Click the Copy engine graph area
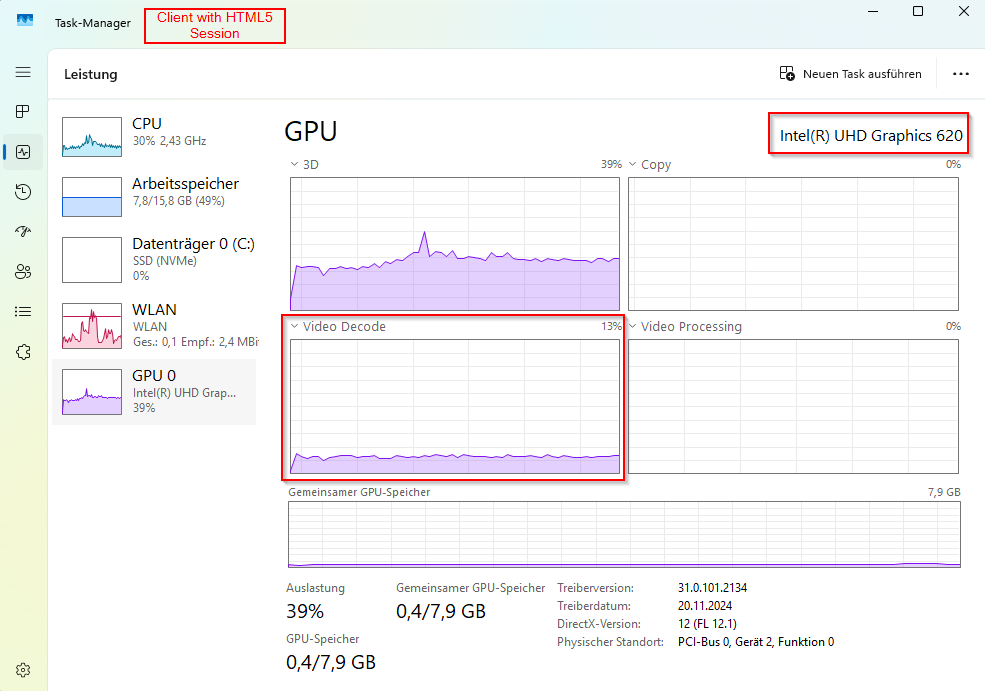Image resolution: width=985 pixels, height=691 pixels. click(x=793, y=244)
